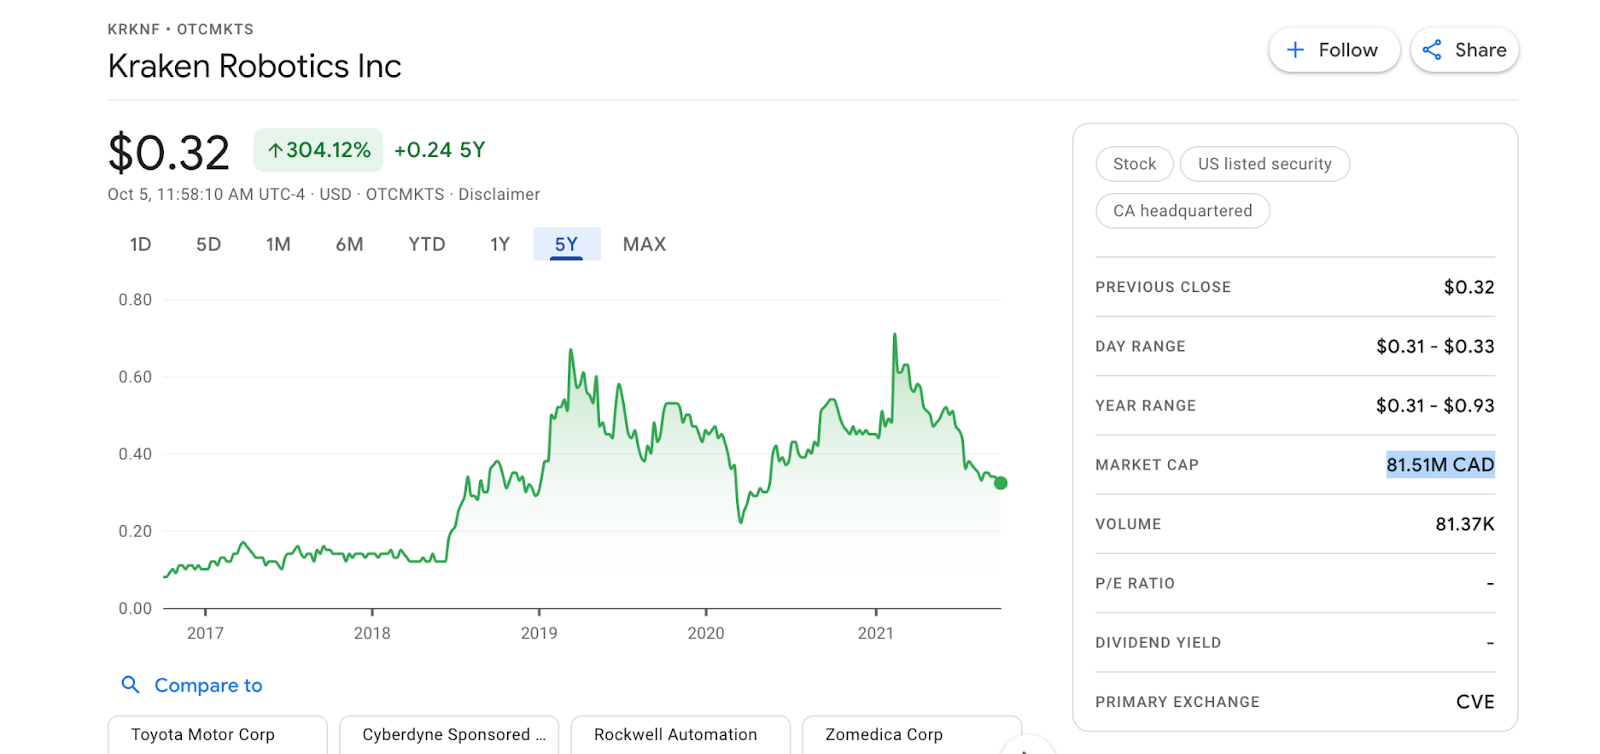Screen dimensions: 1600x754
Task: Compare with Rockwell Automation
Action: coord(680,734)
